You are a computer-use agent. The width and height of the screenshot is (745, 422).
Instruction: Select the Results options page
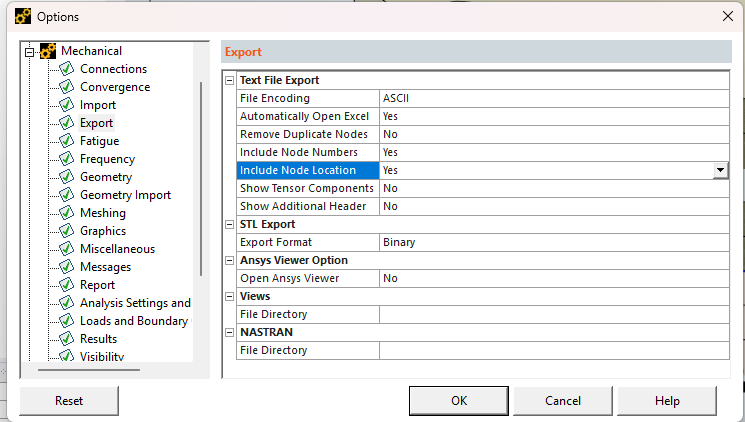tap(98, 339)
